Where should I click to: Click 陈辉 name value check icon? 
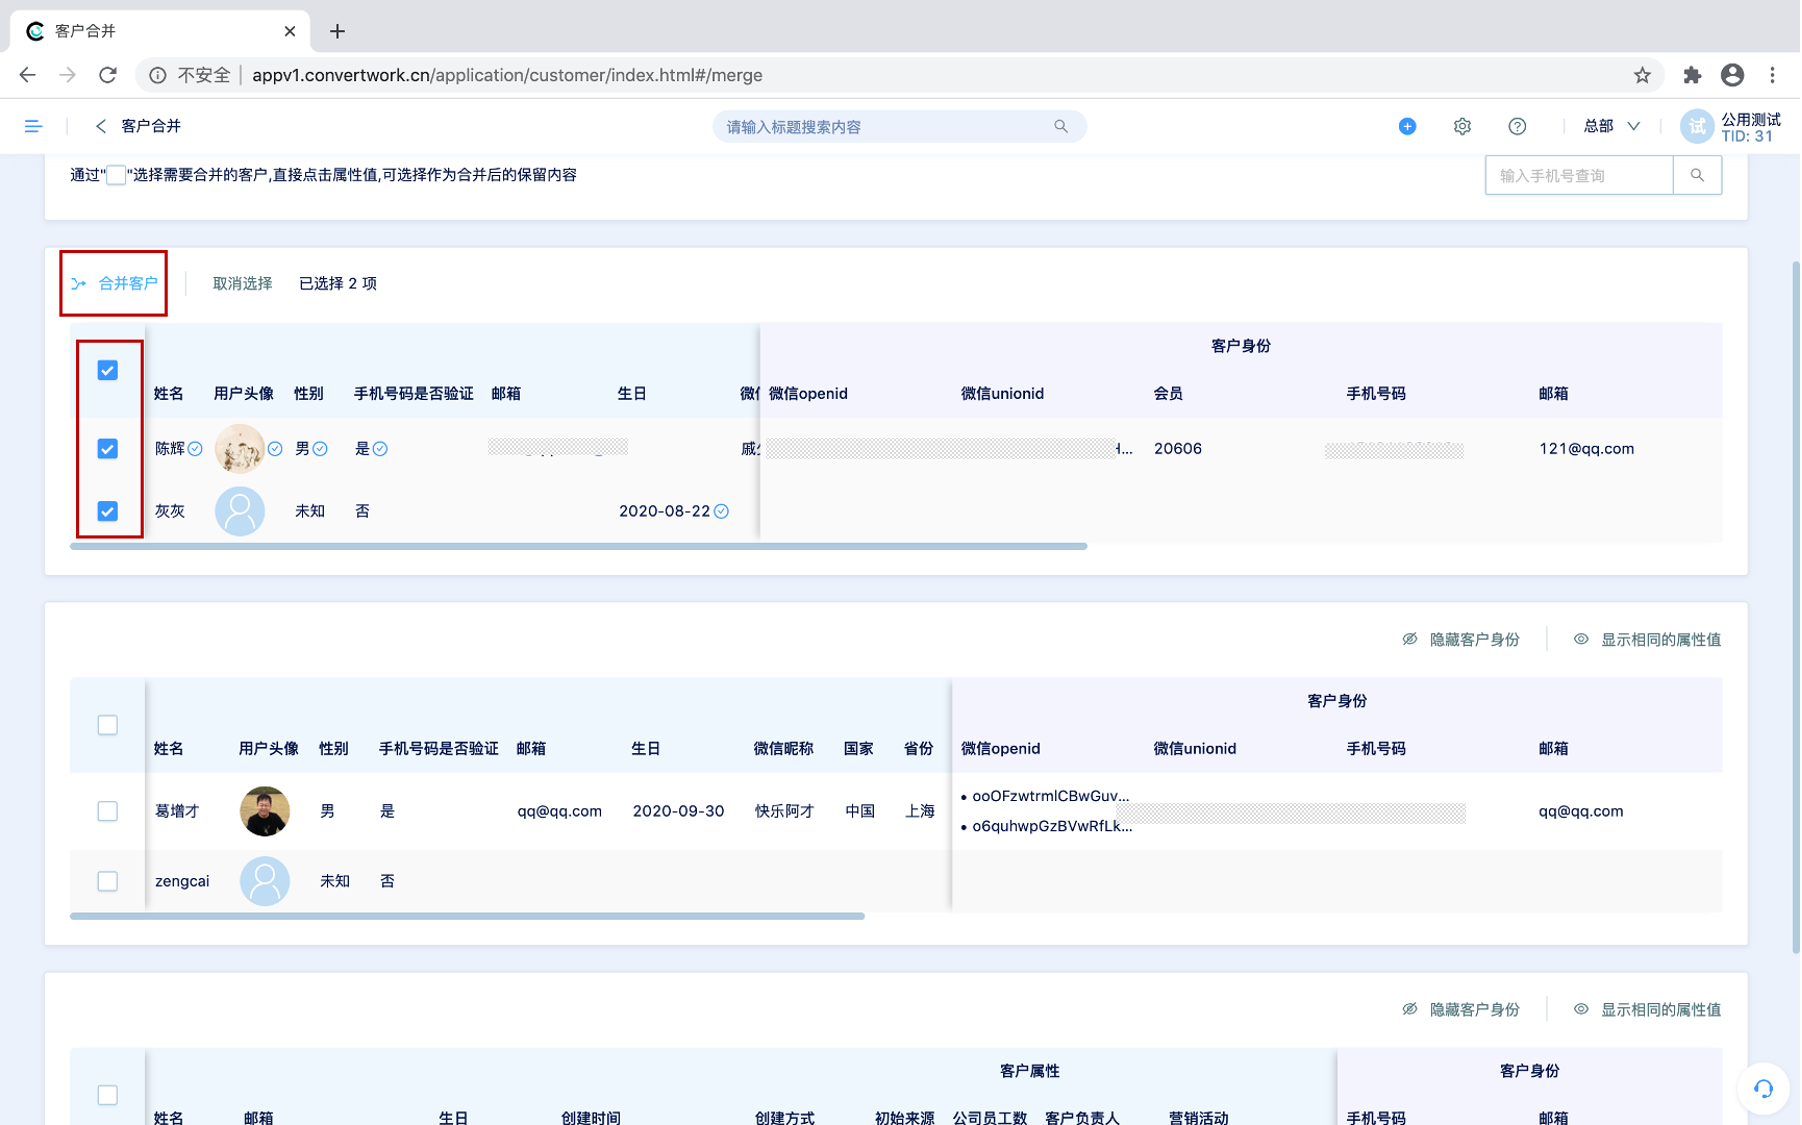coord(195,449)
